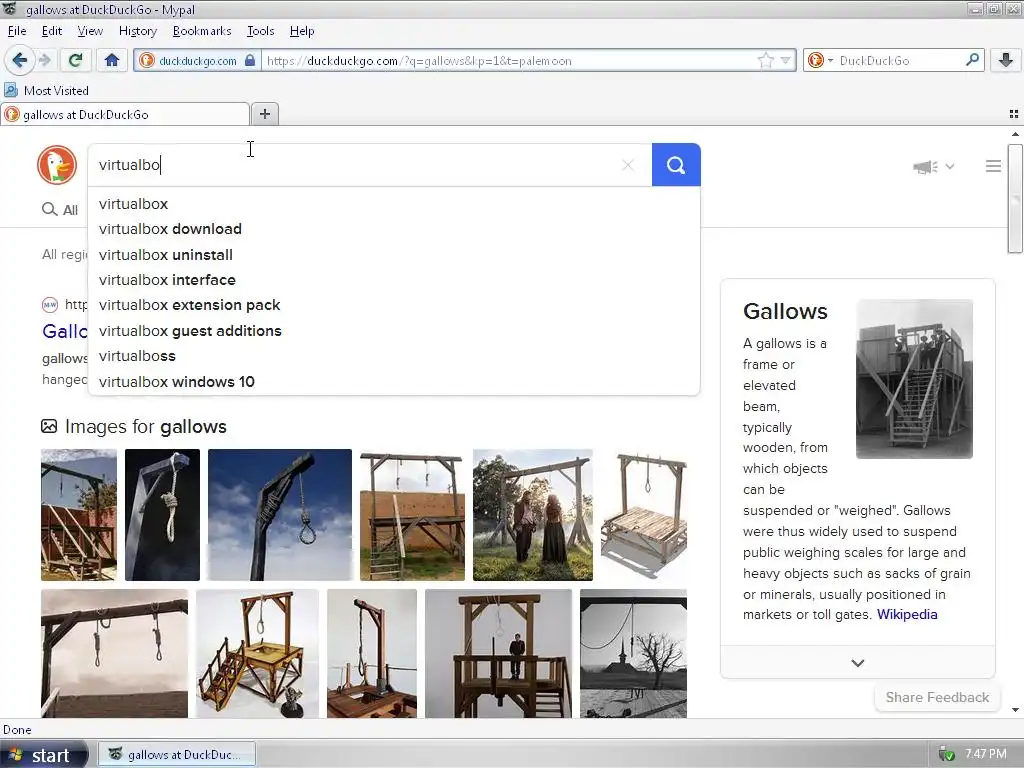Select the 'gallows at DuckDuckGo' tab

[125, 114]
